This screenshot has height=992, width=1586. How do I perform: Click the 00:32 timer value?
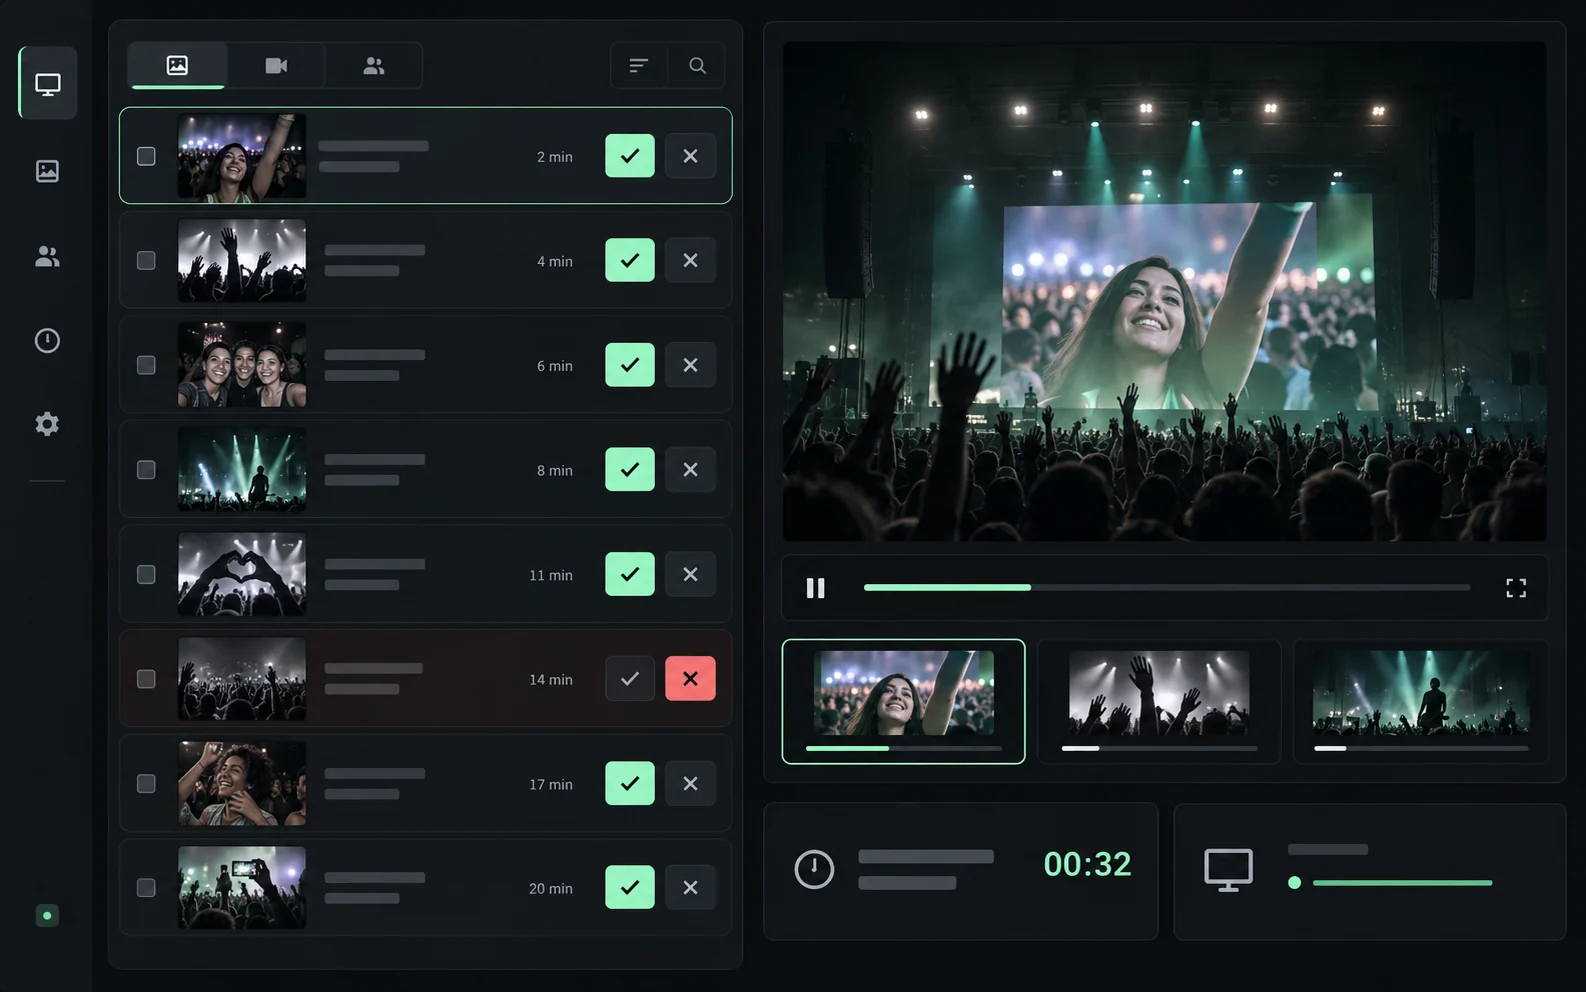(1087, 864)
